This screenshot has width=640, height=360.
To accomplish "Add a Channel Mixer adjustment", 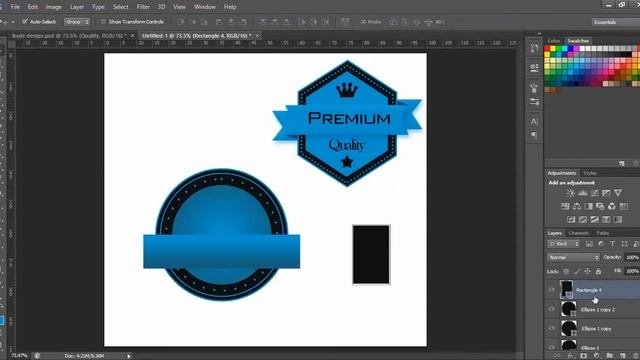I will (612, 206).
